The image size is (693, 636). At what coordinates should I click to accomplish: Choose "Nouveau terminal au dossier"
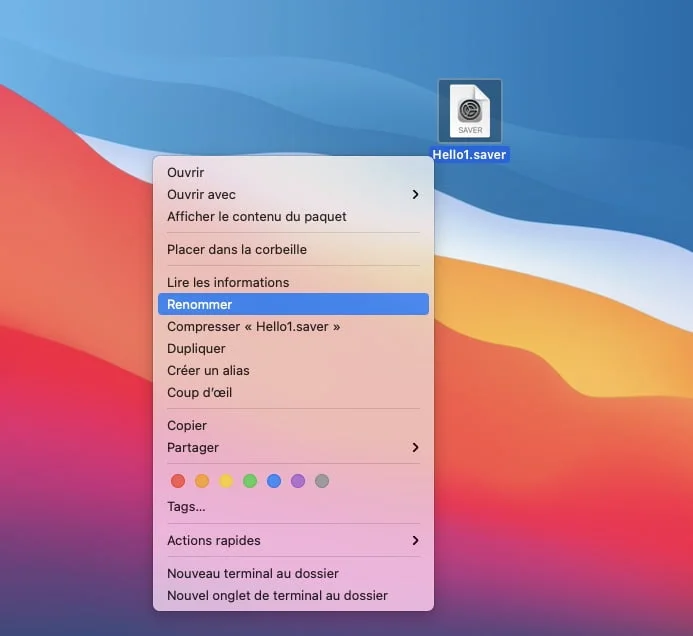[253, 574]
